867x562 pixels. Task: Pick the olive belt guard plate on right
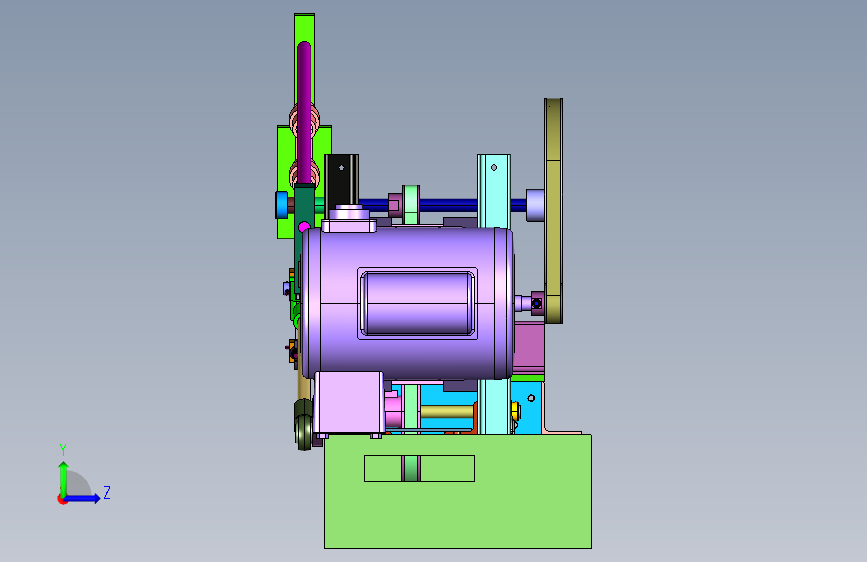553,210
